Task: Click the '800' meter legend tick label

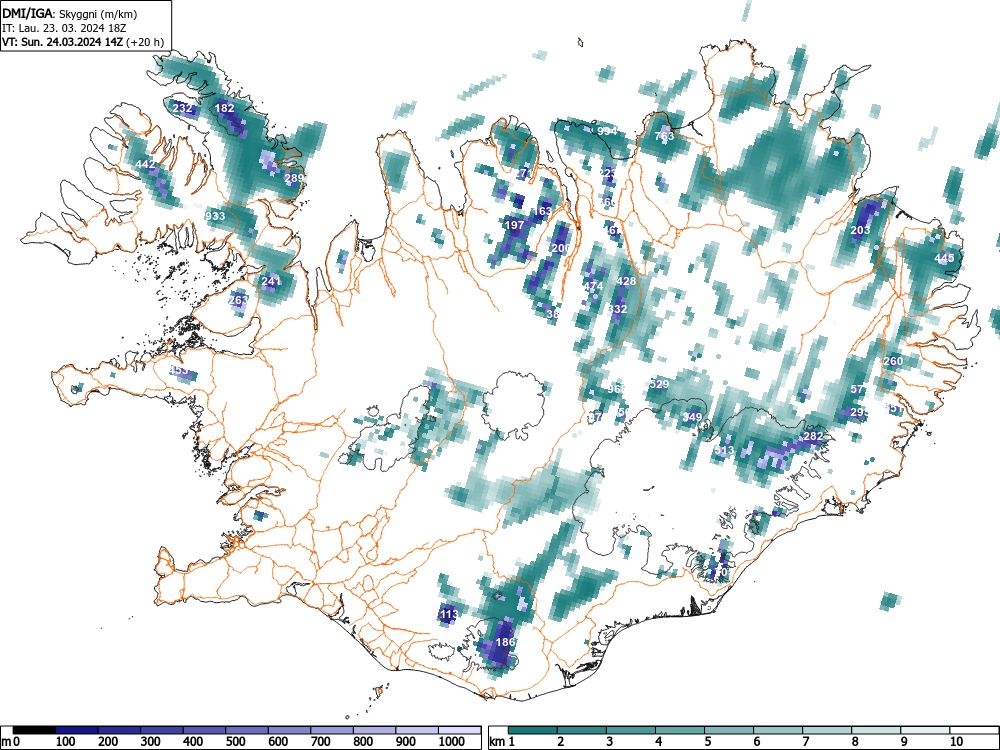Action: pos(363,742)
